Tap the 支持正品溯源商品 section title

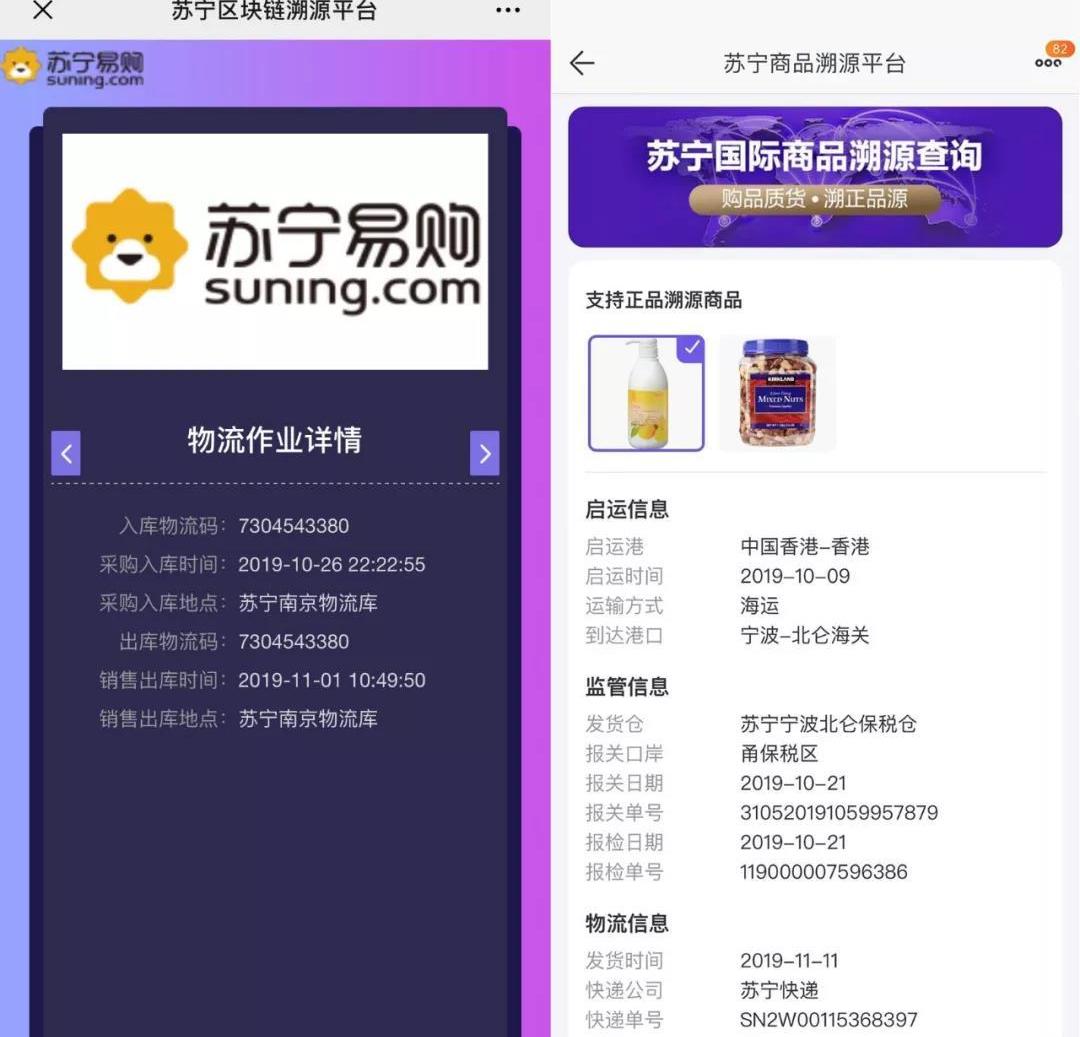663,300
